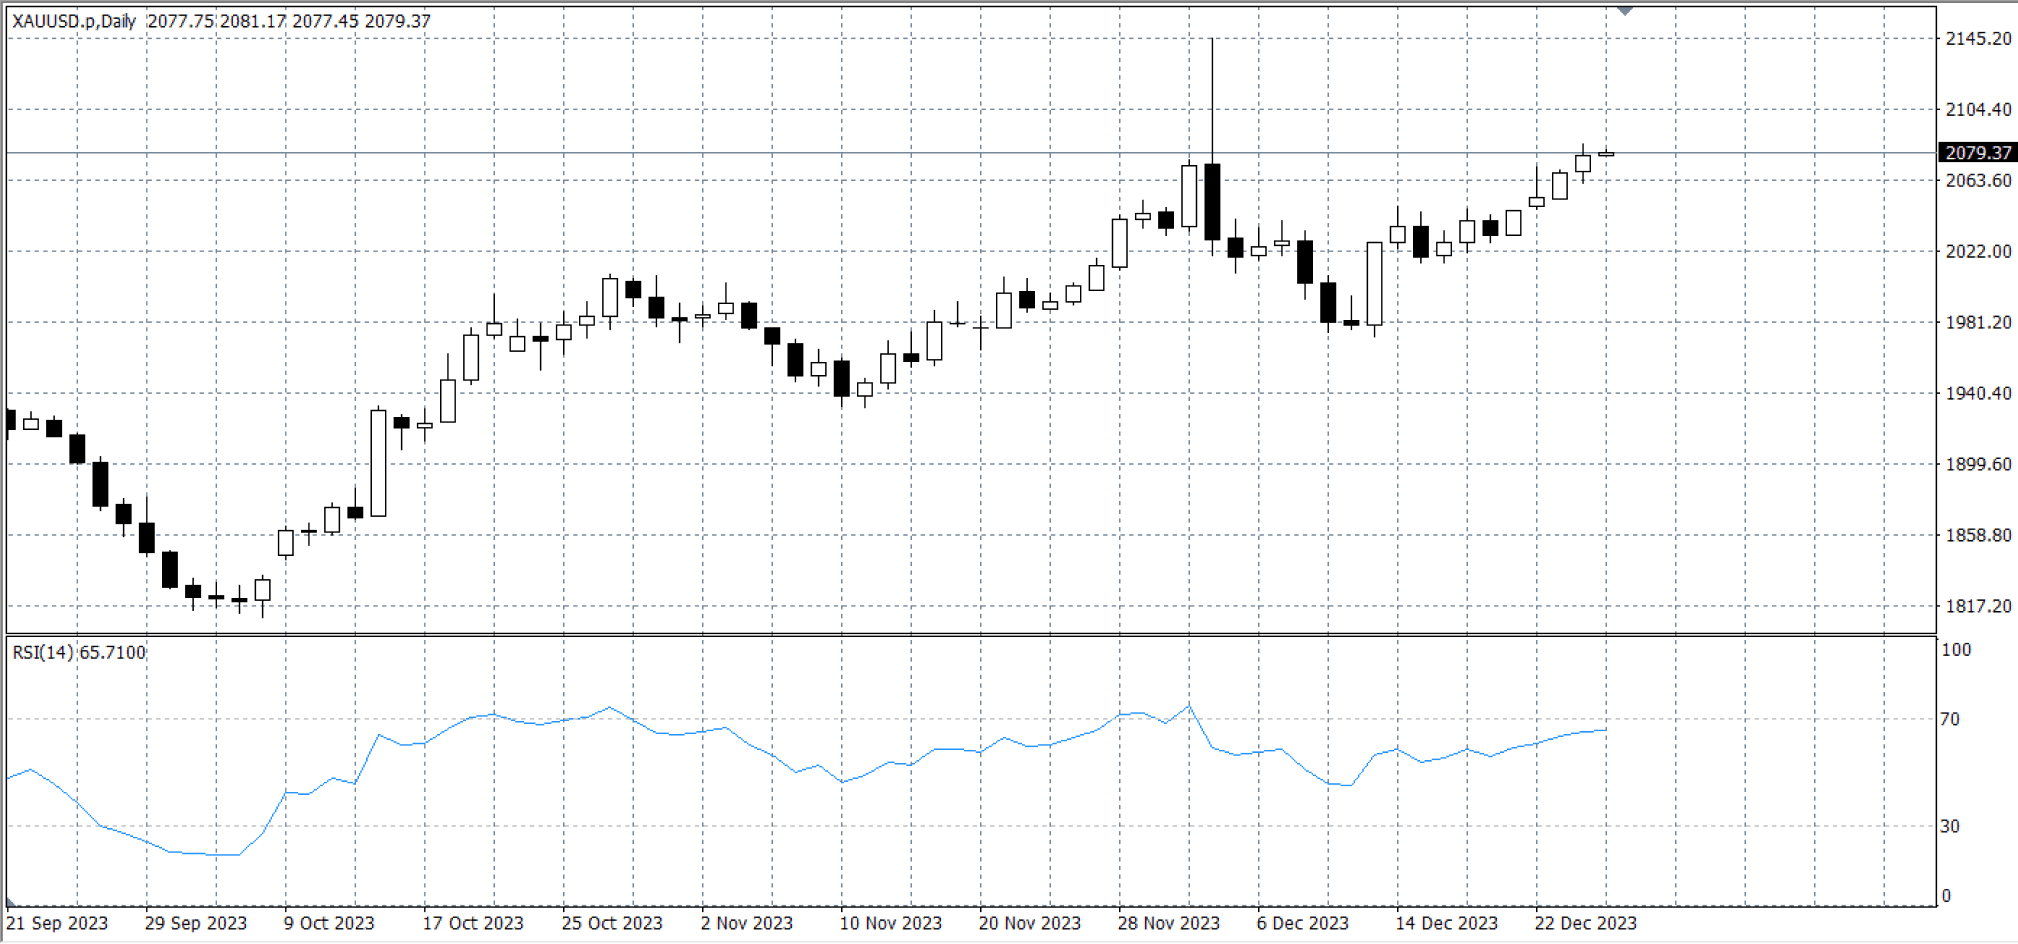Click the 17 Oct 2023 date label
Viewport: 2018px width, 944px height.
473,923
